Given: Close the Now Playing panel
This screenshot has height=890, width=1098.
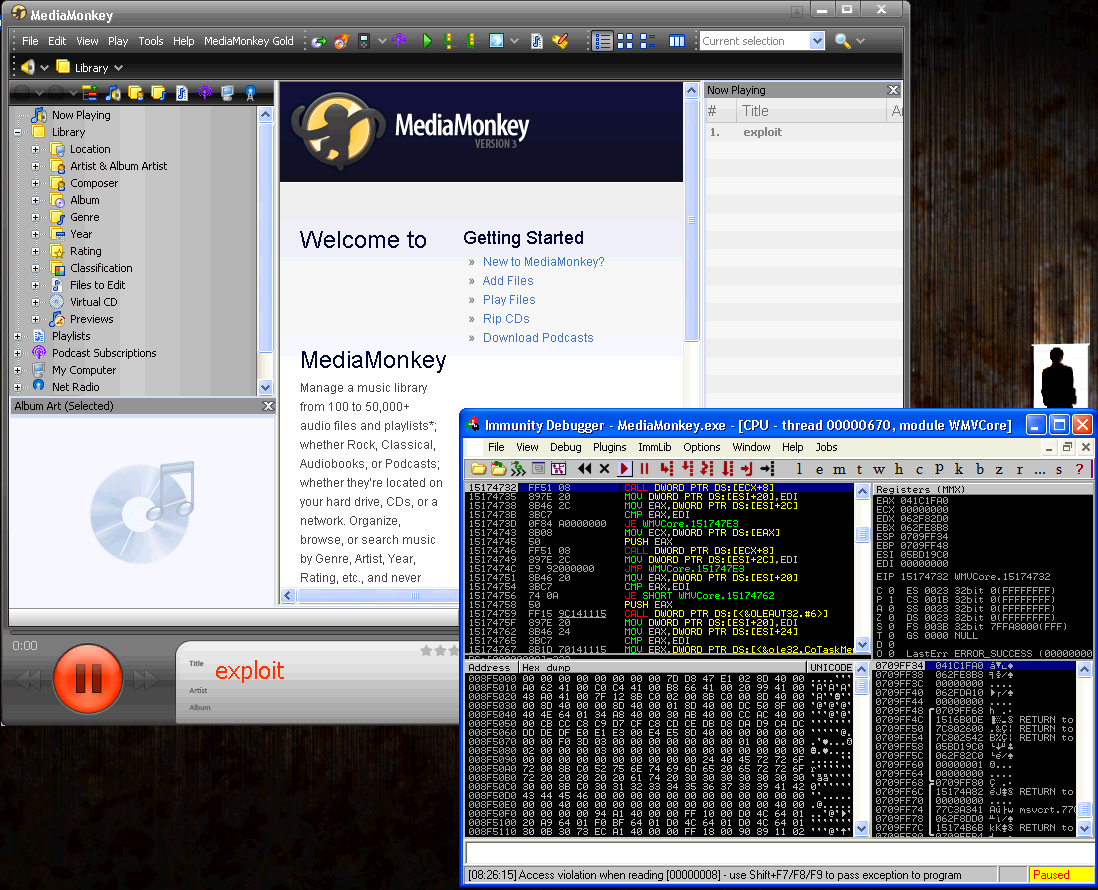Looking at the screenshot, I should tap(893, 90).
